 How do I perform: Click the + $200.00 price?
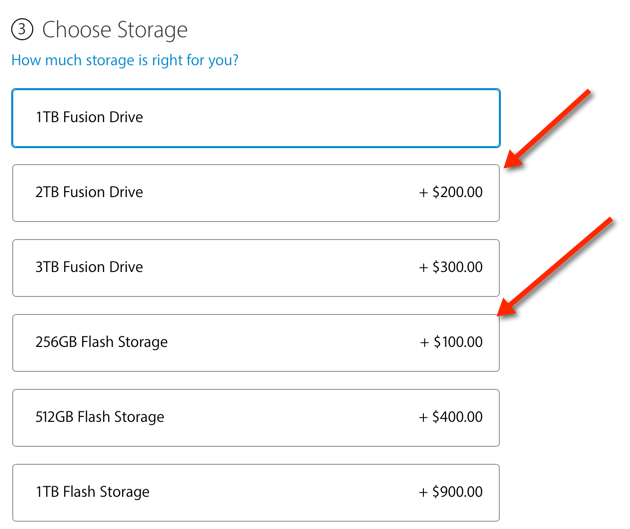click(x=451, y=193)
